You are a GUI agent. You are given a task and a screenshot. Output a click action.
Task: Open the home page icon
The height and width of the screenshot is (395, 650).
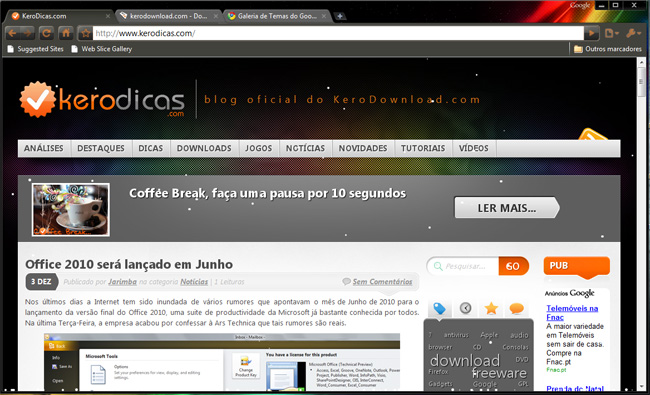65,33
